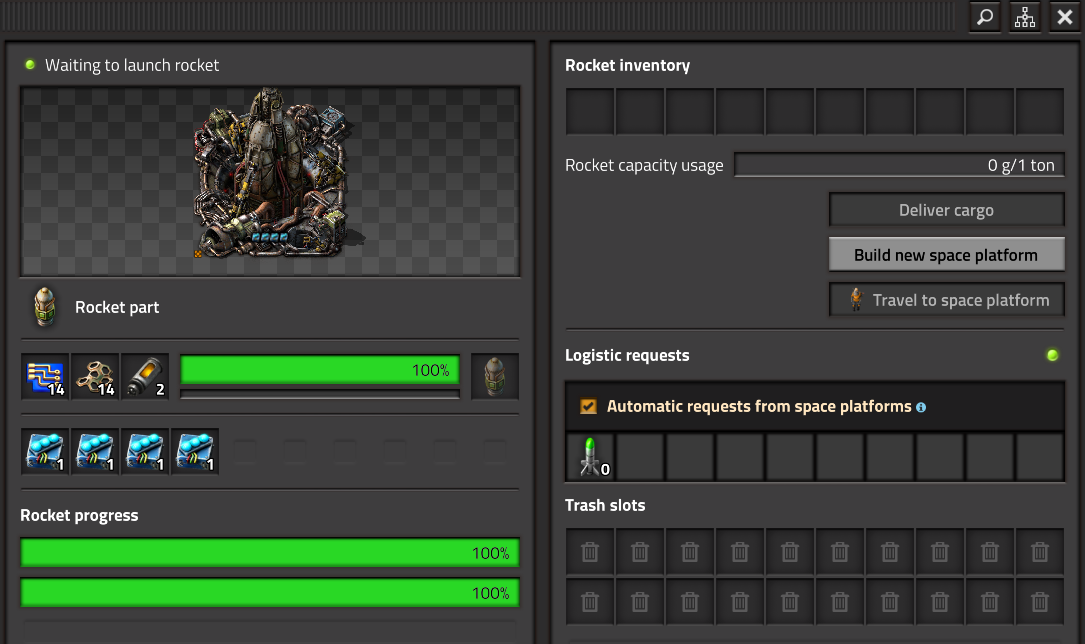1085x644 pixels.
Task: Click the rocket silo request slot
Action: pos(590,457)
